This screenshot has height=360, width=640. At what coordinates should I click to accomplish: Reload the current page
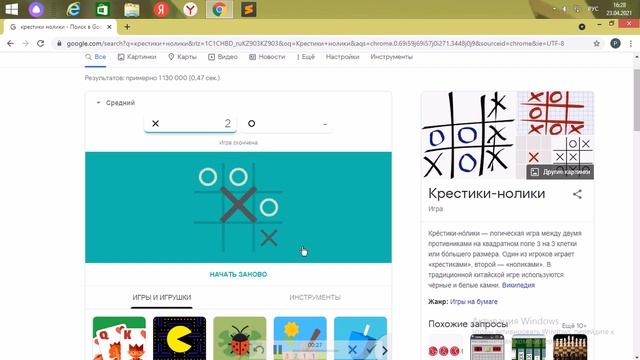click(40, 43)
